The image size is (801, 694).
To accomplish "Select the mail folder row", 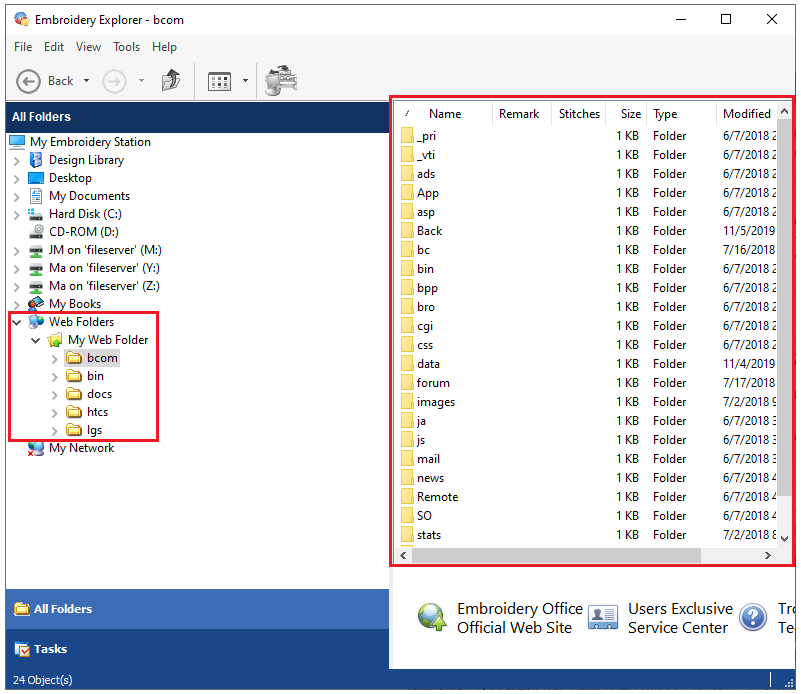I will pyautogui.click(x=587, y=459).
